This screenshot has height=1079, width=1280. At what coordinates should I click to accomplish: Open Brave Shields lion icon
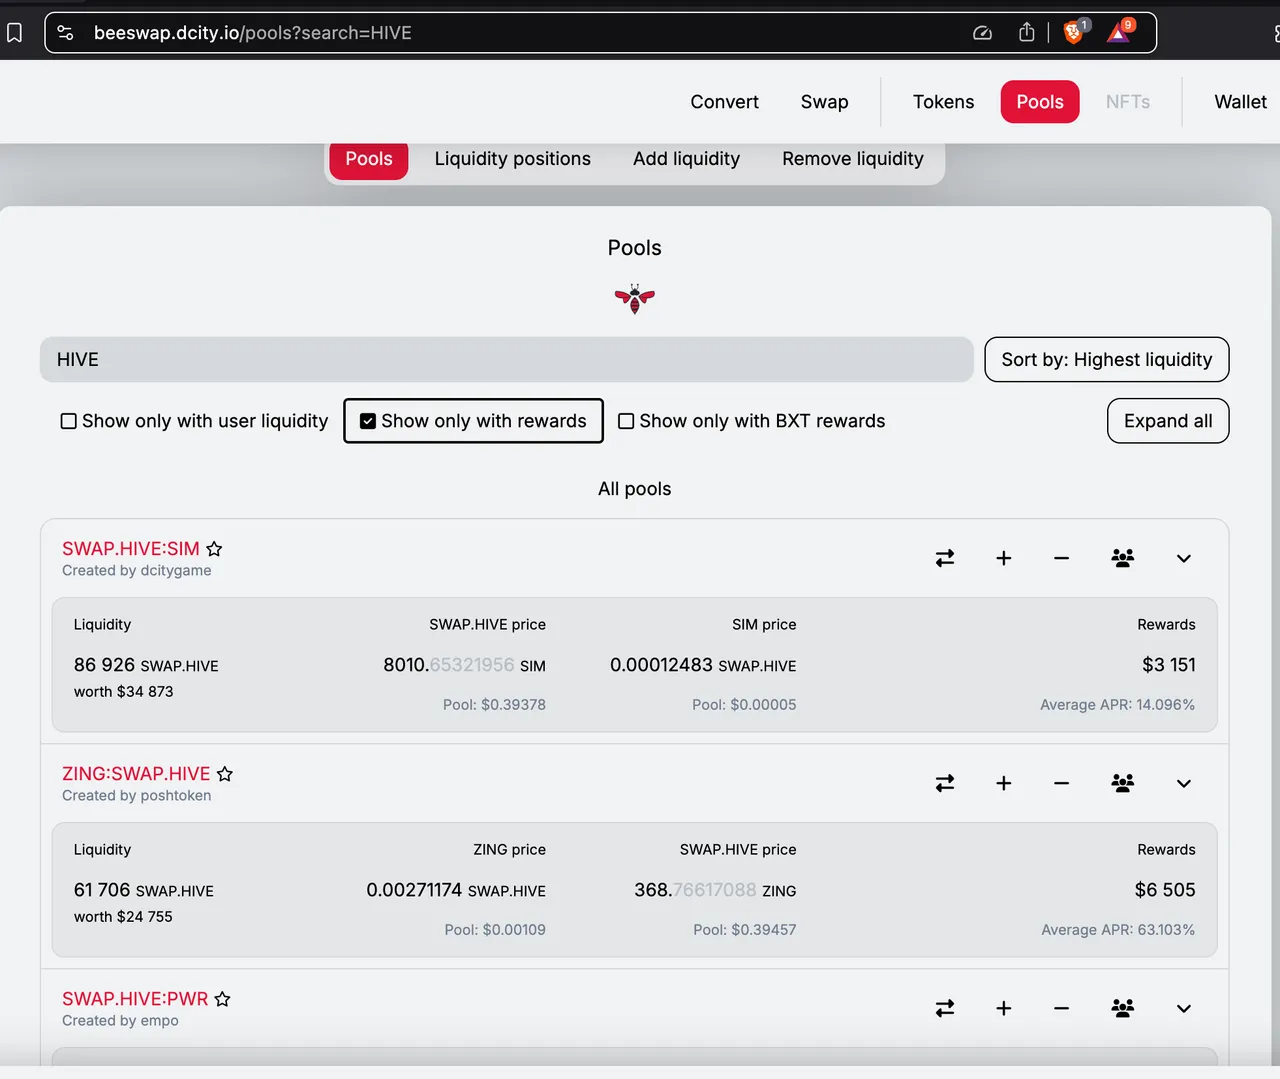click(x=1075, y=32)
